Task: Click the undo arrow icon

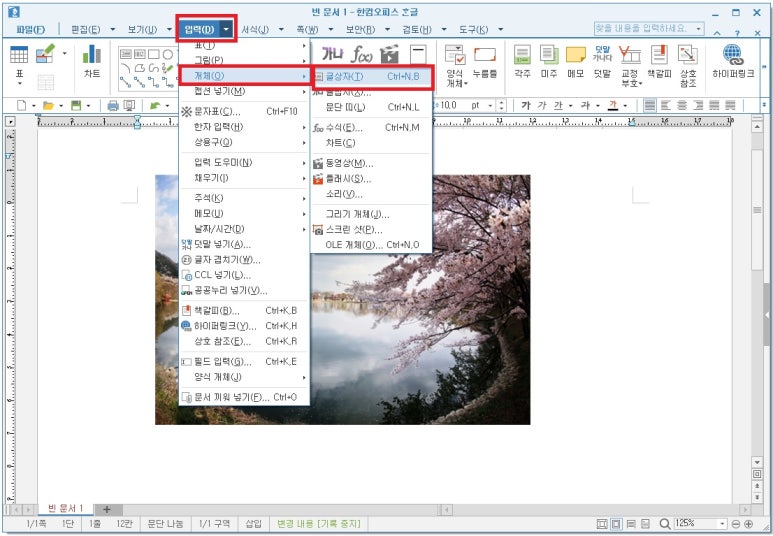Action: 155,106
